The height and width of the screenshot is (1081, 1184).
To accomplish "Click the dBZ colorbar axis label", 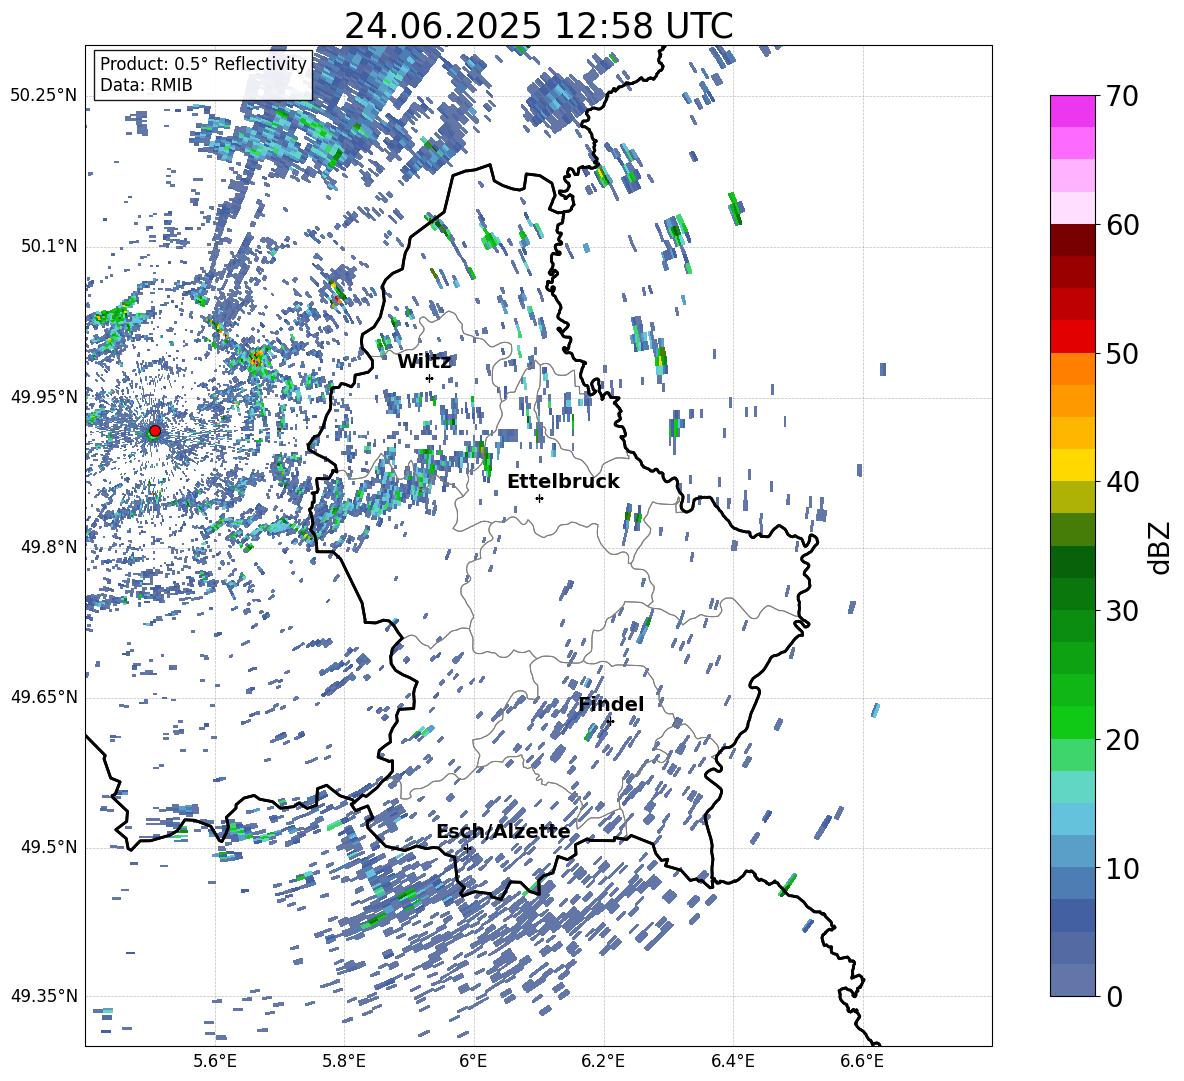I will [x=1159, y=547].
